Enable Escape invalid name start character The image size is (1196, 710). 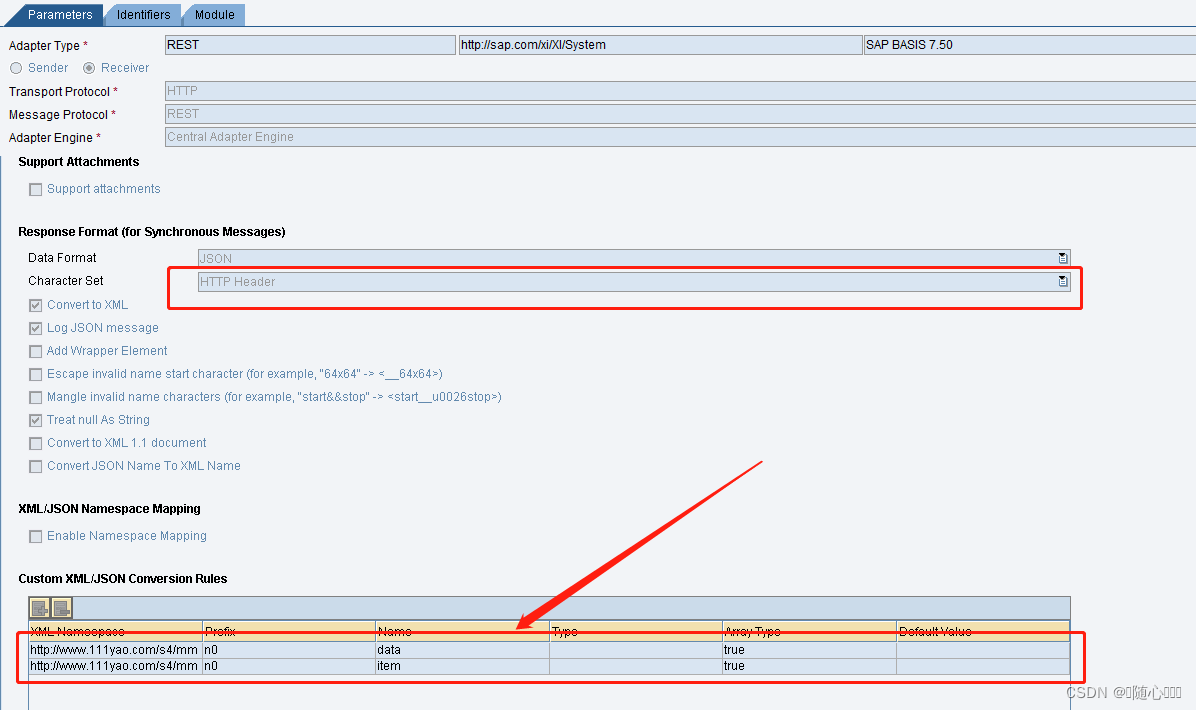click(x=35, y=374)
